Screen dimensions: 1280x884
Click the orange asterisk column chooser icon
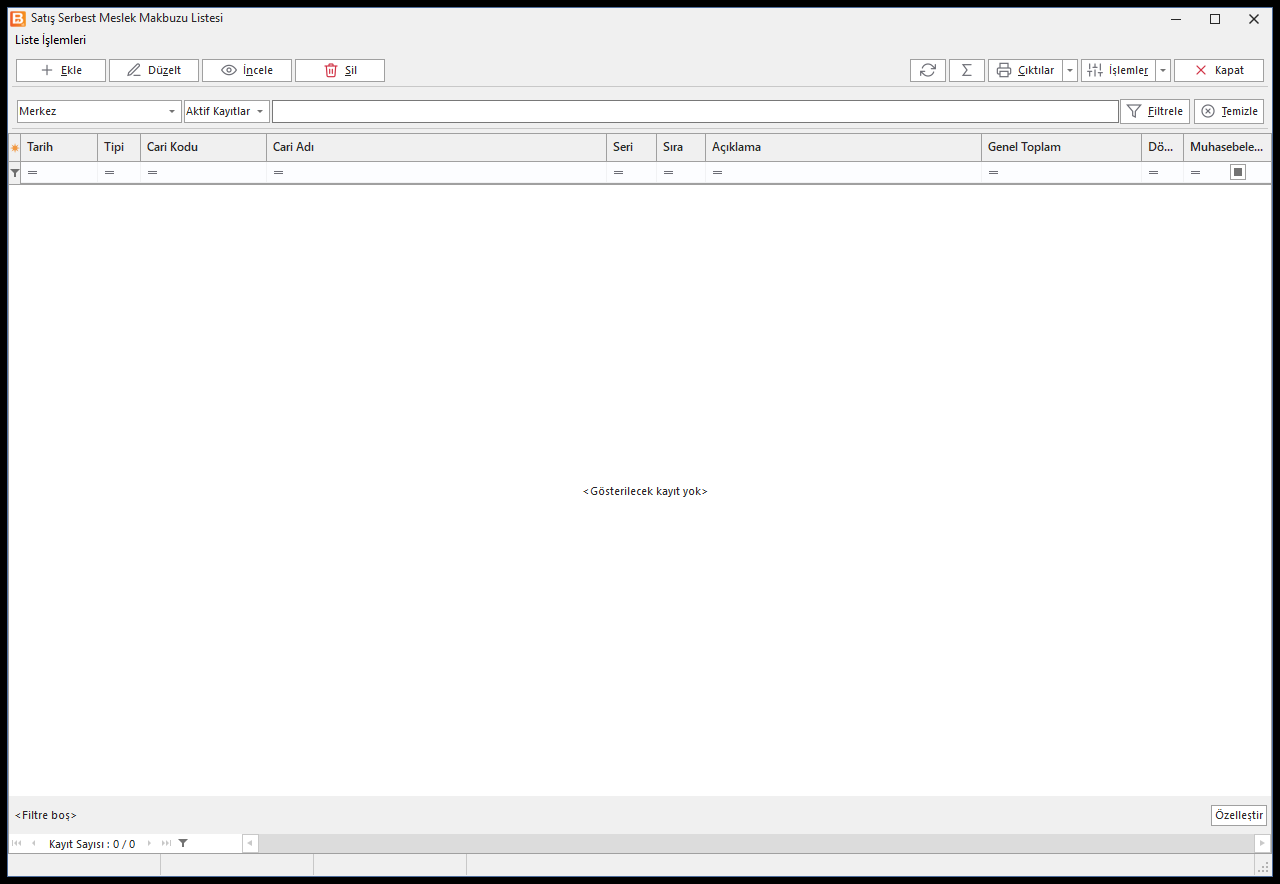coord(15,147)
